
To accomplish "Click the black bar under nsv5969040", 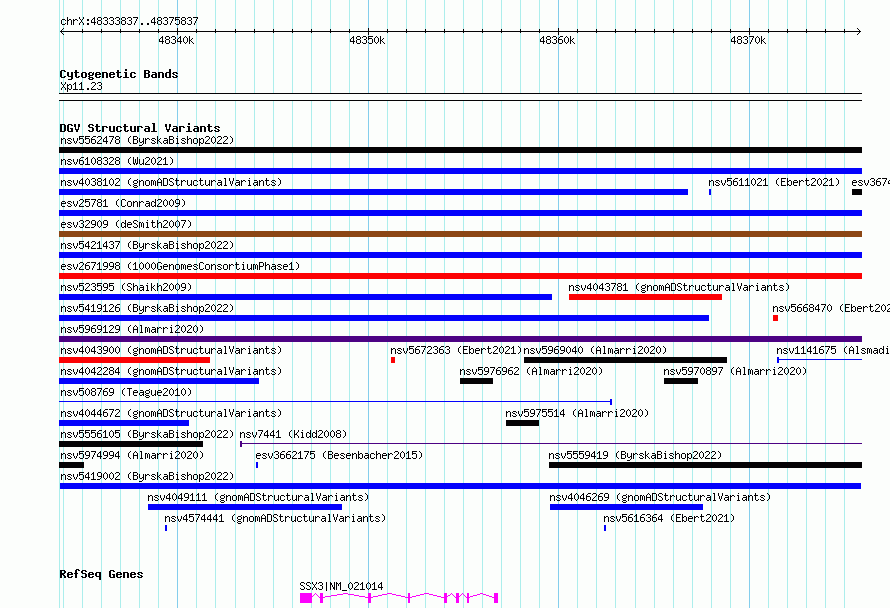I will (x=625, y=360).
